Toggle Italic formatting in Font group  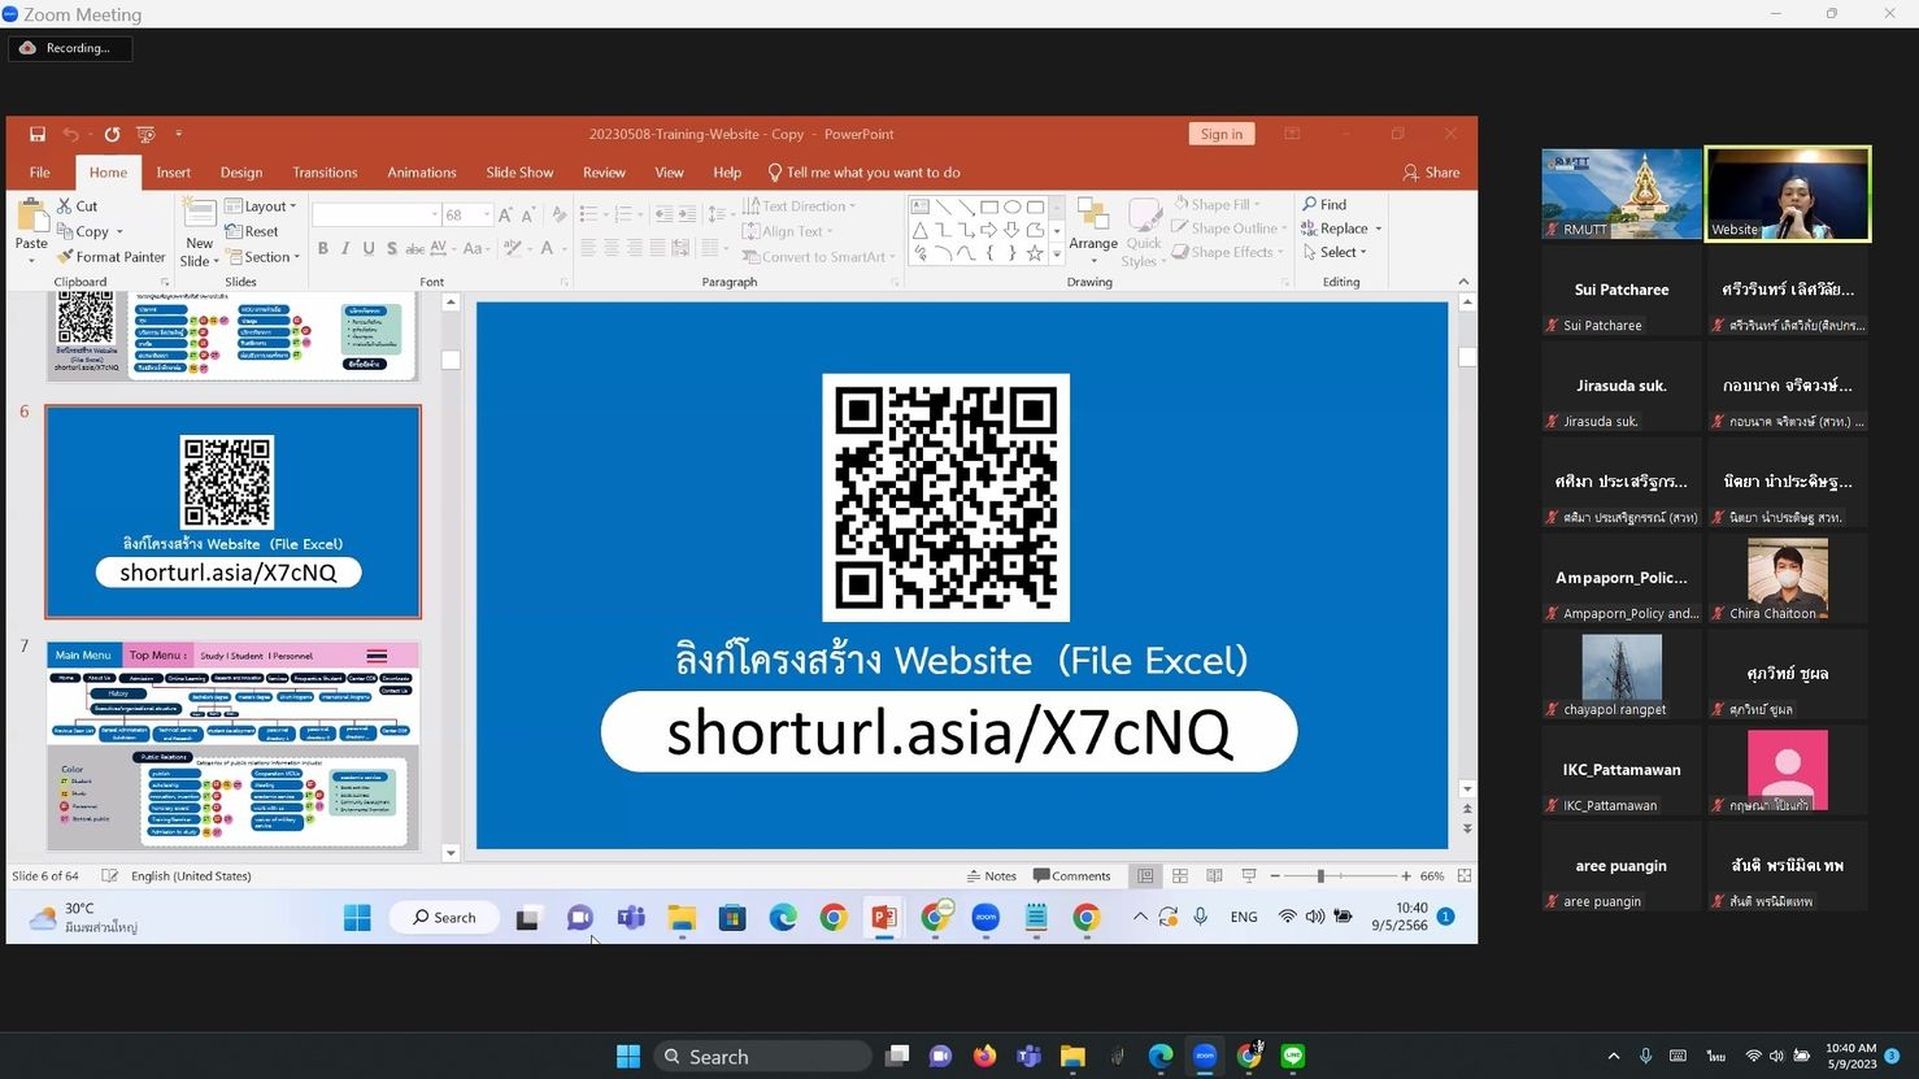(345, 248)
